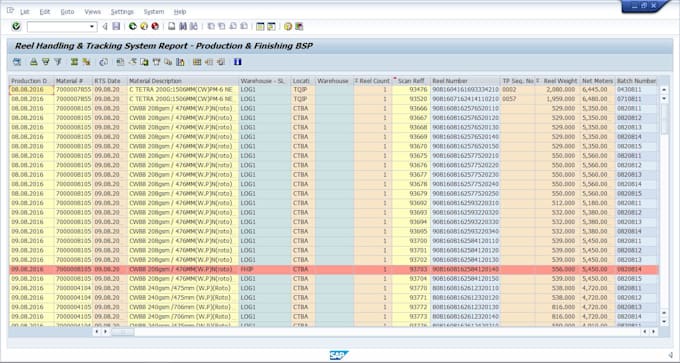Open the command field dropdown arrow
The width and height of the screenshot is (680, 363).
coord(92,27)
